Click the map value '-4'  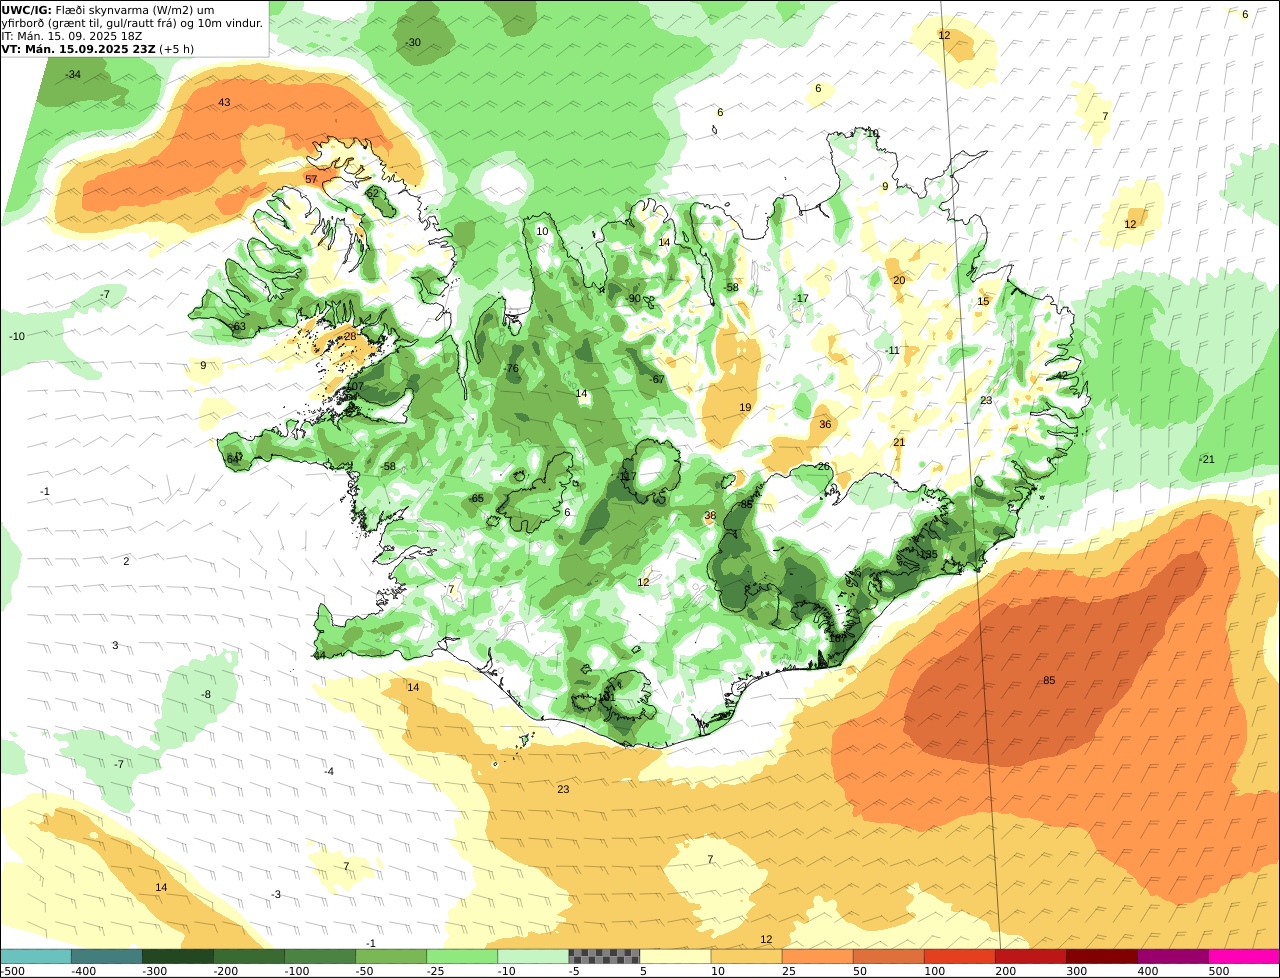pyautogui.click(x=329, y=771)
